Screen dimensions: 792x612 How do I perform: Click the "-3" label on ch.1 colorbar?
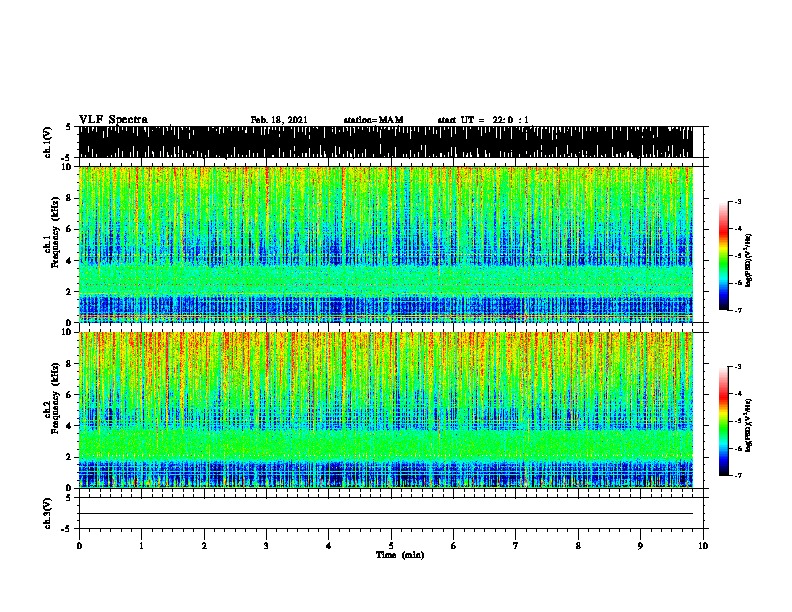737,201
